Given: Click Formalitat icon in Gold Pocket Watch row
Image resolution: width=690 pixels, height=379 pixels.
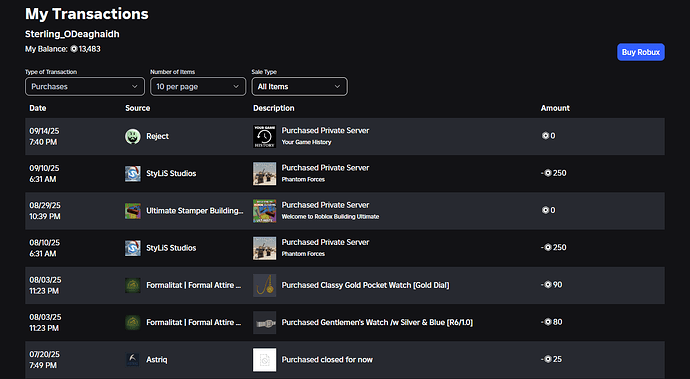Looking at the screenshot, I should coord(132,285).
